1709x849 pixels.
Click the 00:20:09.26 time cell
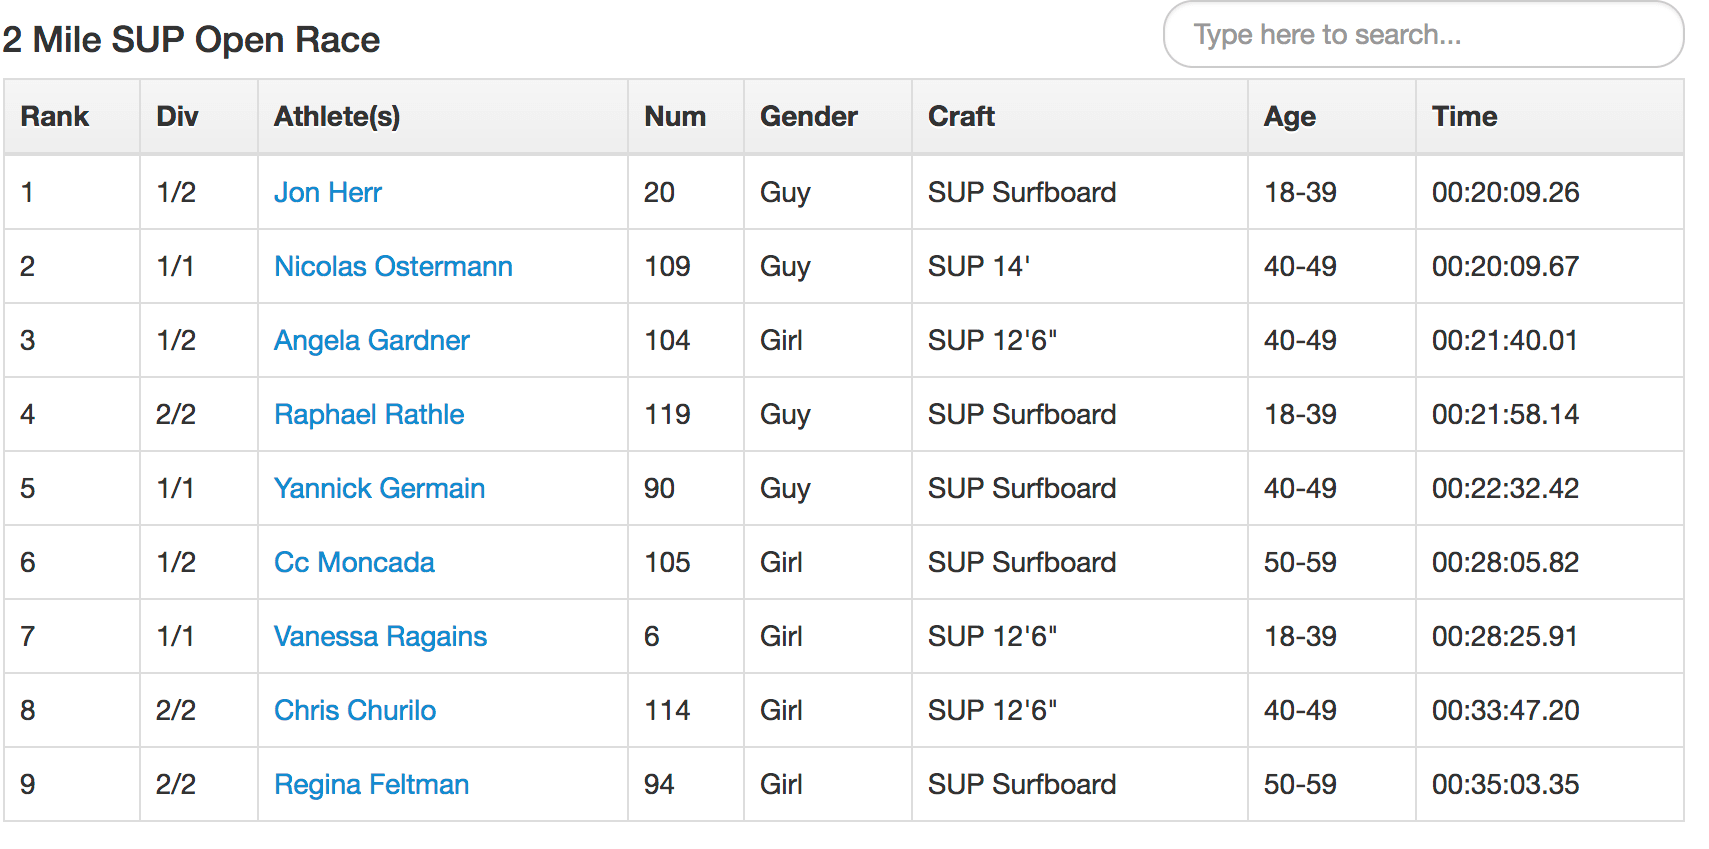[x=1505, y=192]
